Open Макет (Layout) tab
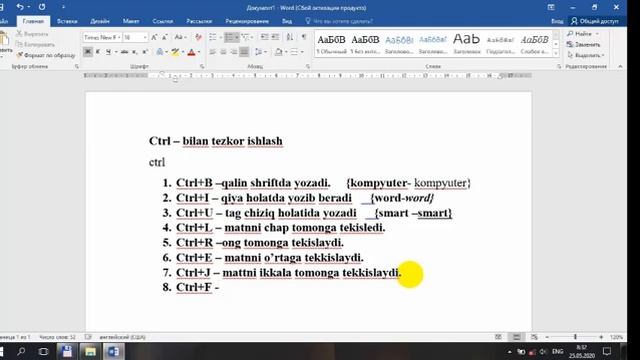The width and height of the screenshot is (640, 360). [131, 21]
